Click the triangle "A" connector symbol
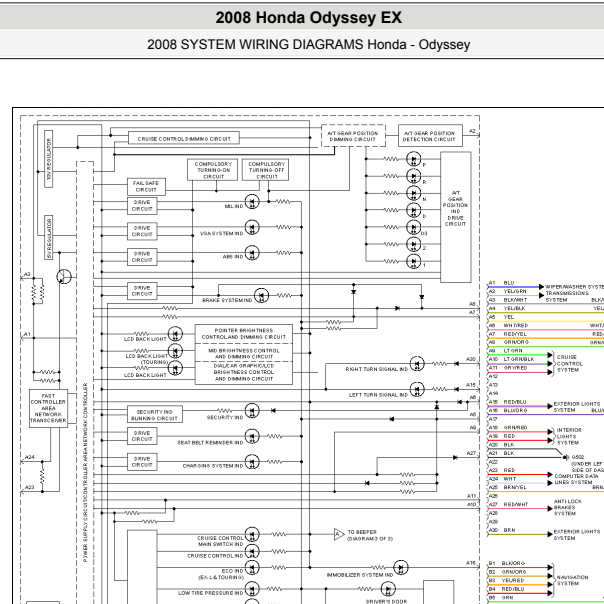 coord(339,534)
